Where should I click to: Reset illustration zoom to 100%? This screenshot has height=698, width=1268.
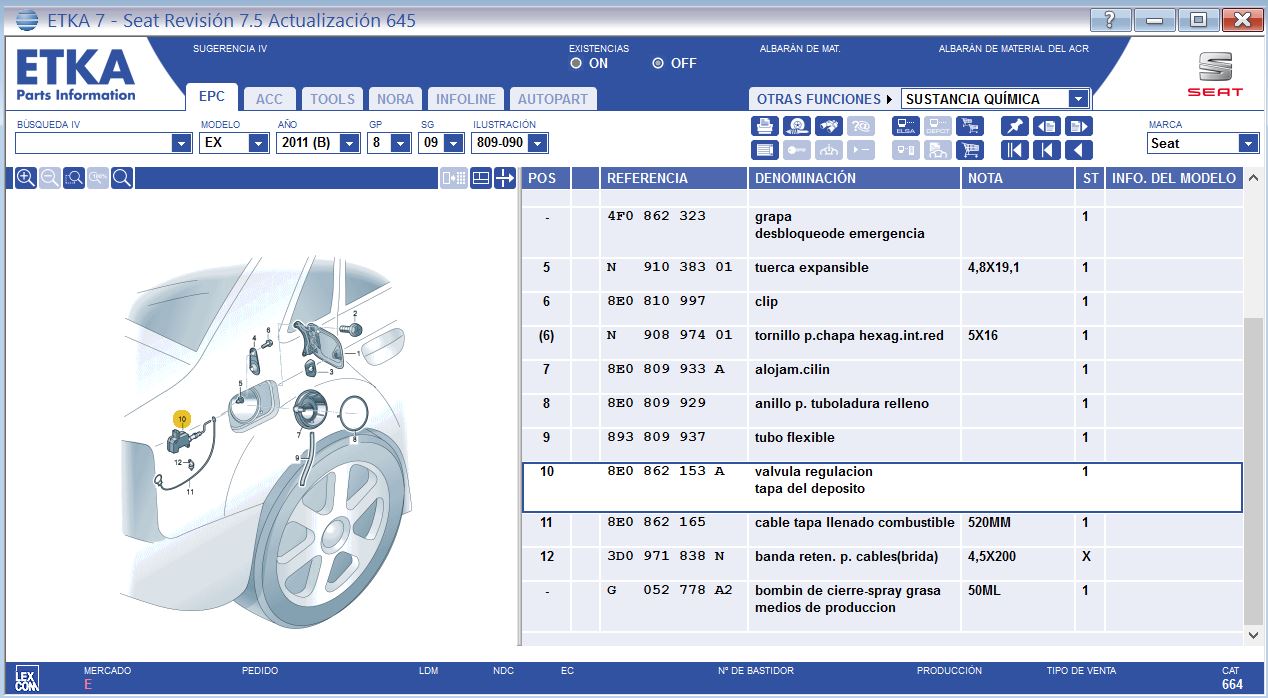coord(98,178)
